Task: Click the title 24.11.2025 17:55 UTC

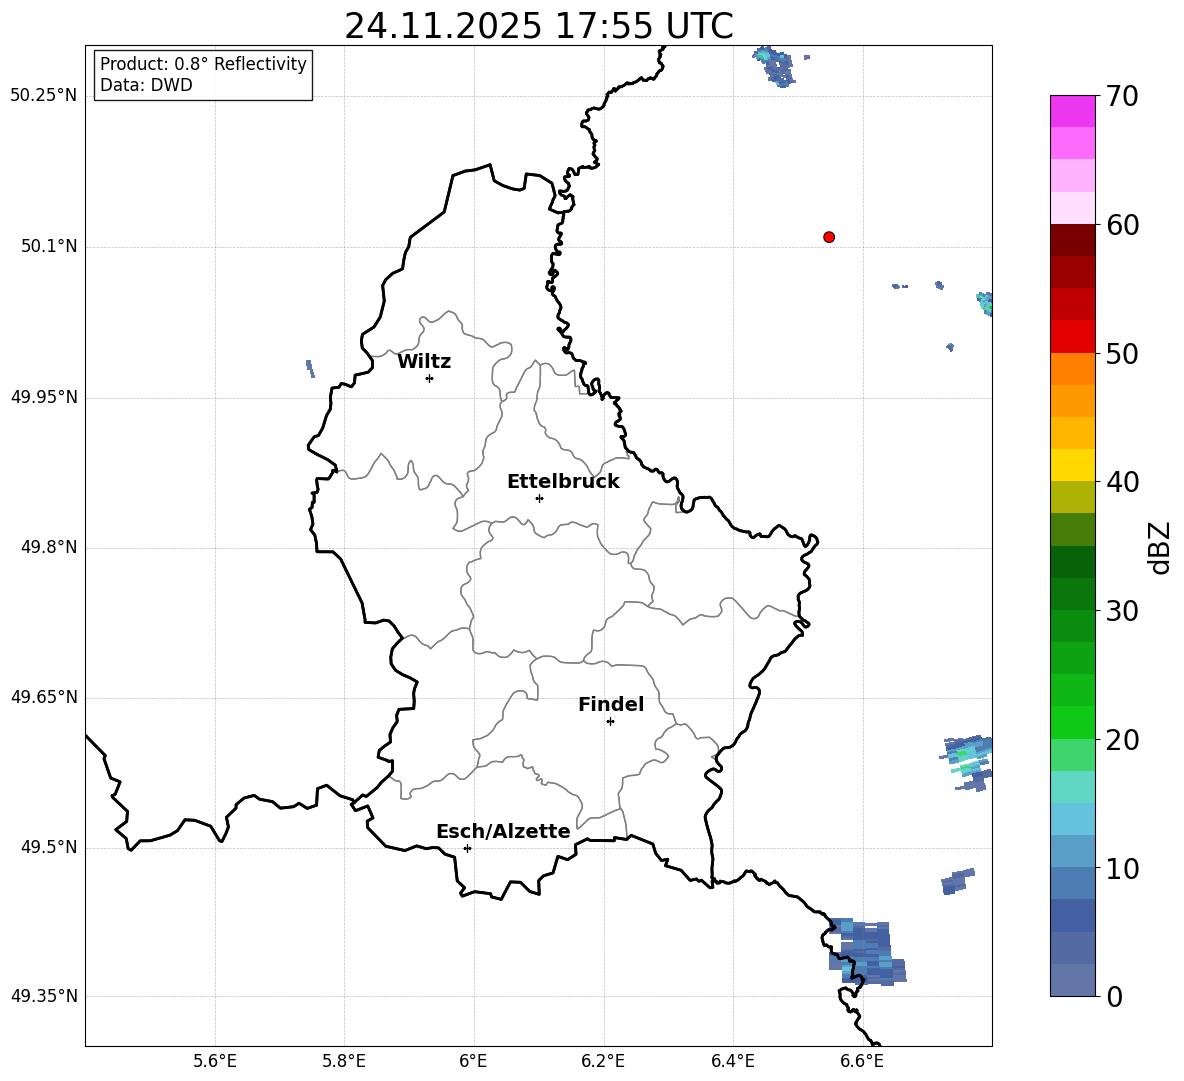Action: 539,26
